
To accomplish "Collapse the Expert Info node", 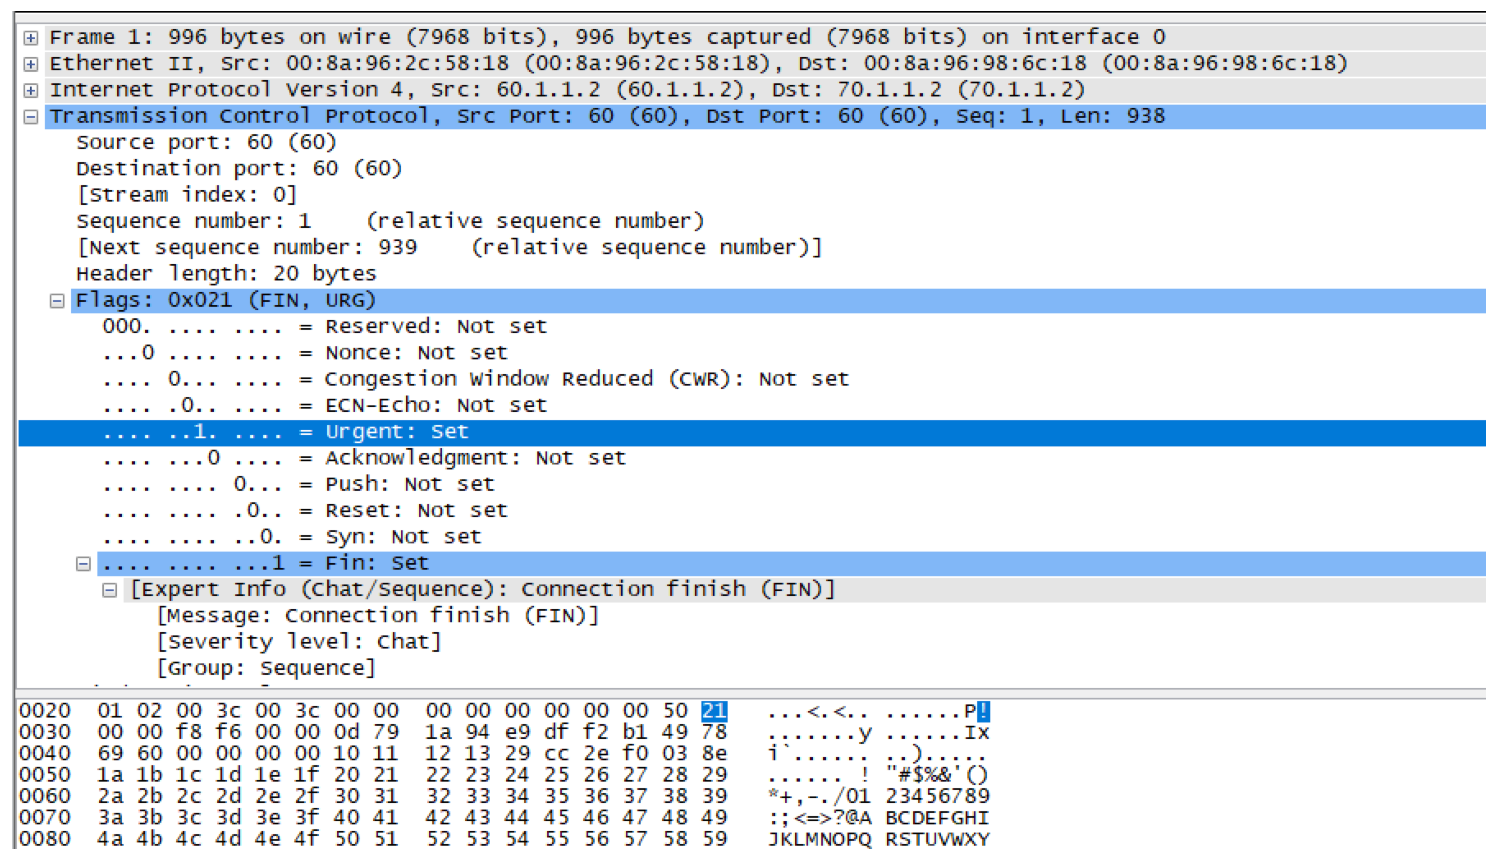I will 110,590.
